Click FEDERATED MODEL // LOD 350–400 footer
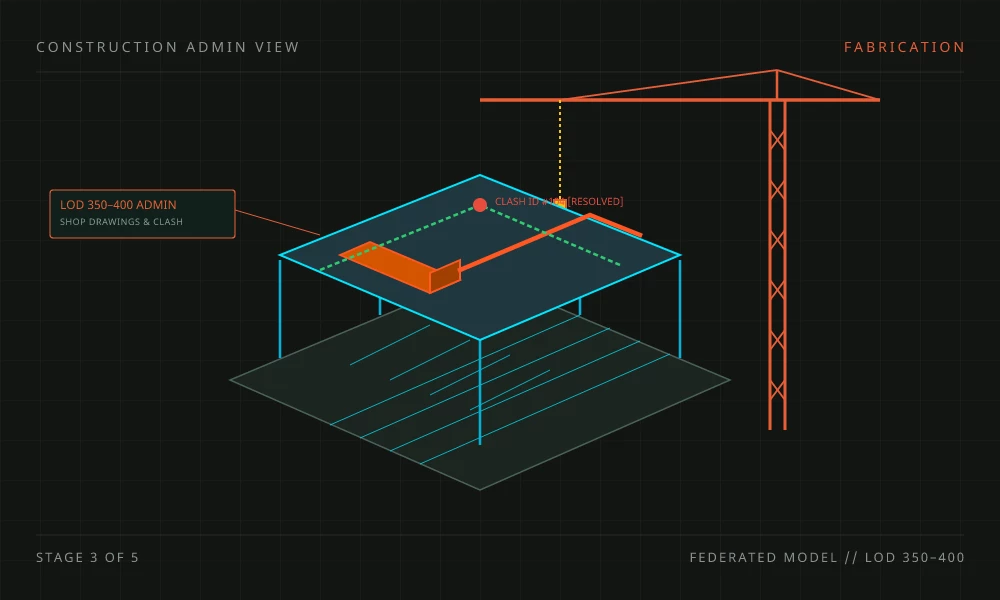This screenshot has height=600, width=1000. (x=827, y=557)
